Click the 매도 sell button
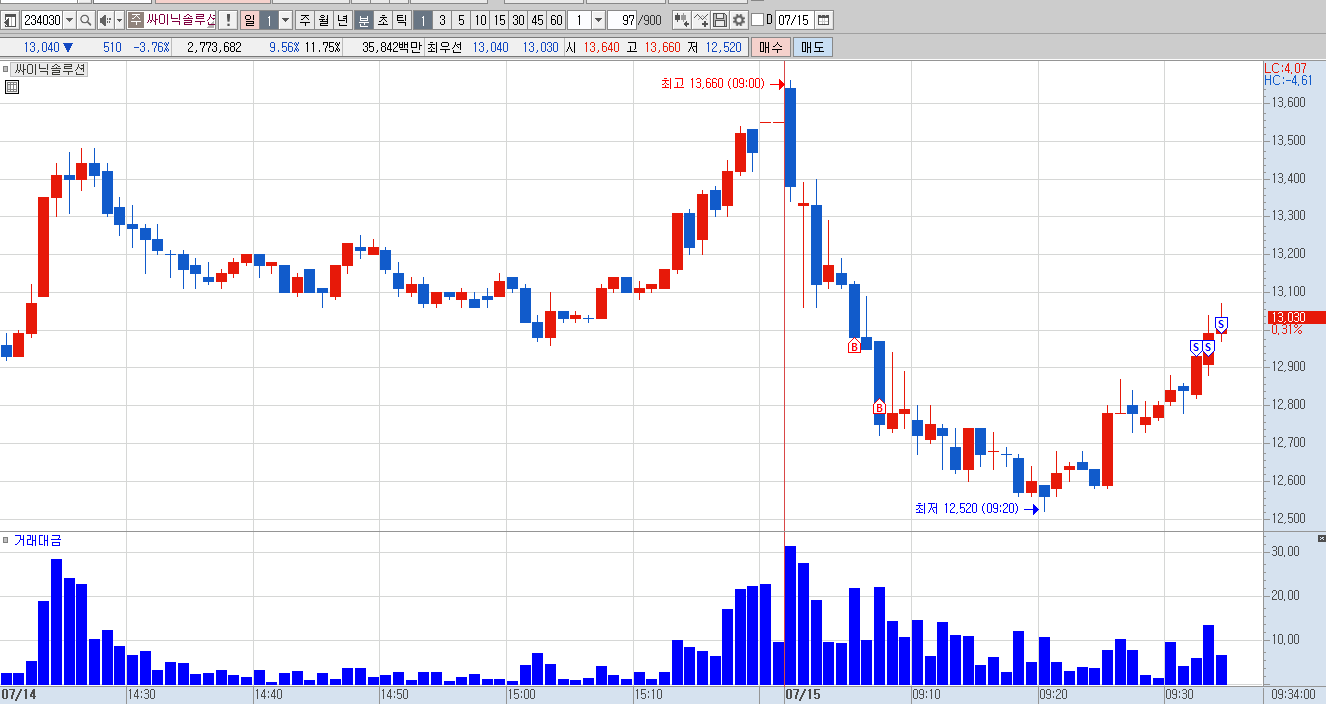This screenshot has width=1326, height=704. point(812,47)
